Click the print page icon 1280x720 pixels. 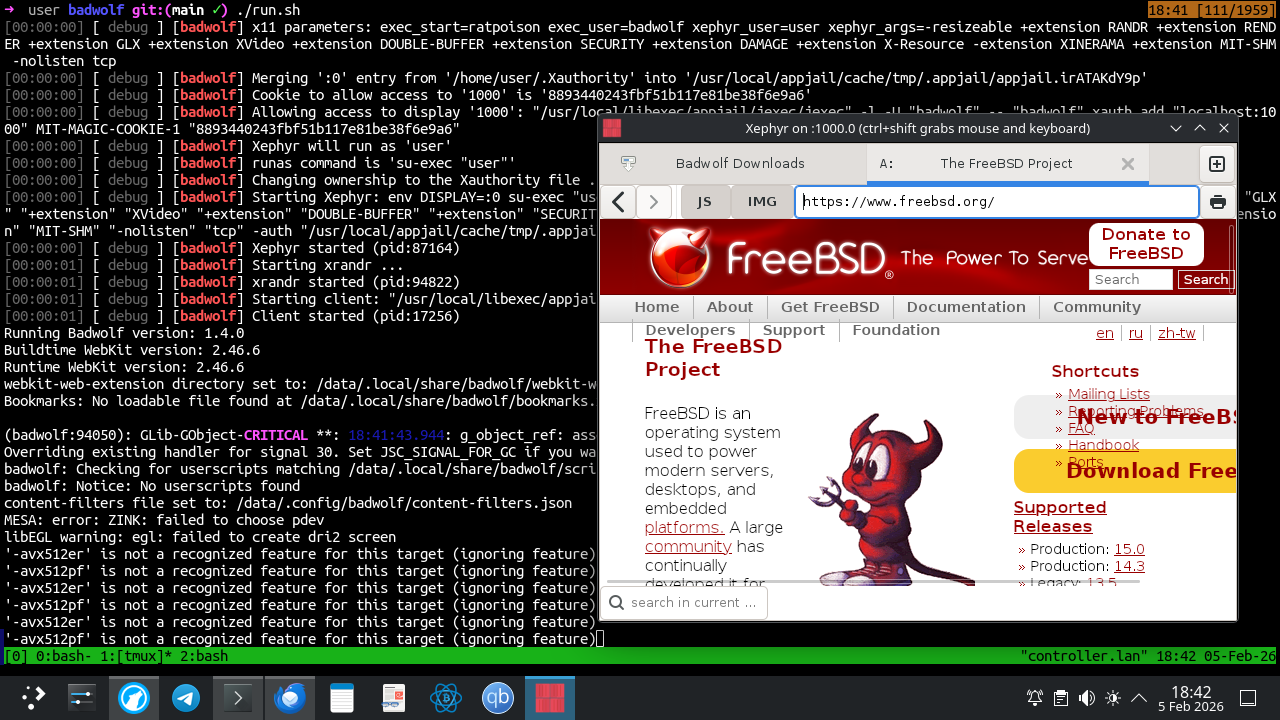pos(1218,202)
